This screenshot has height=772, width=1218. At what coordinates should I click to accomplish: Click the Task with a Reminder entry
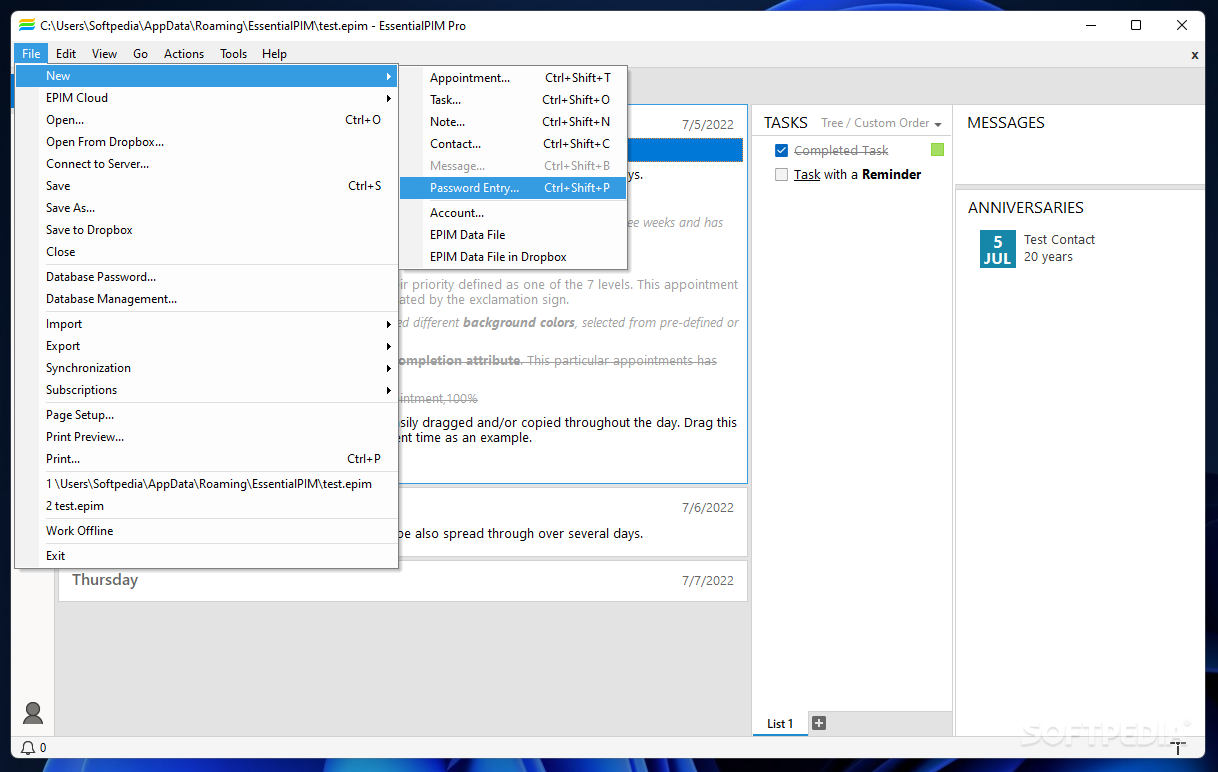(857, 175)
